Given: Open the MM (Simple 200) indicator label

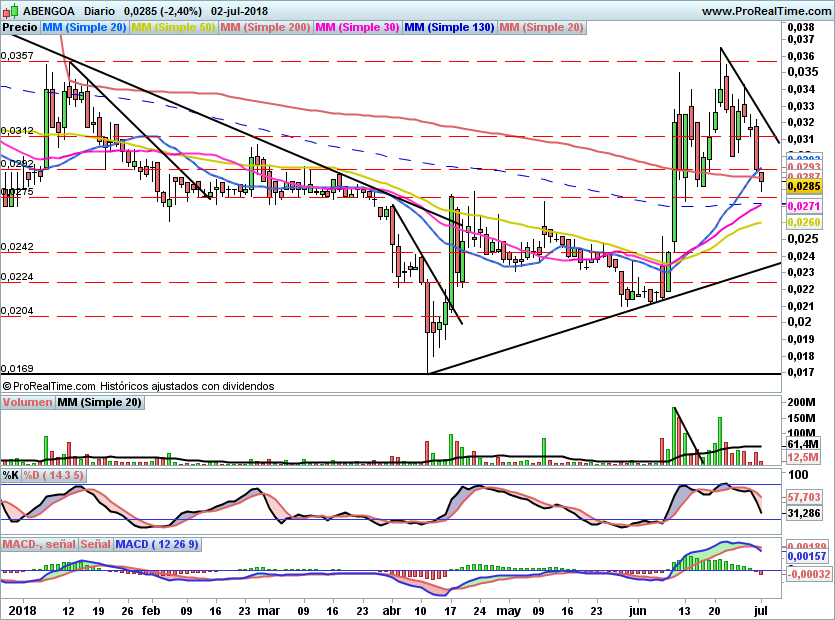Looking at the screenshot, I should click(265, 27).
